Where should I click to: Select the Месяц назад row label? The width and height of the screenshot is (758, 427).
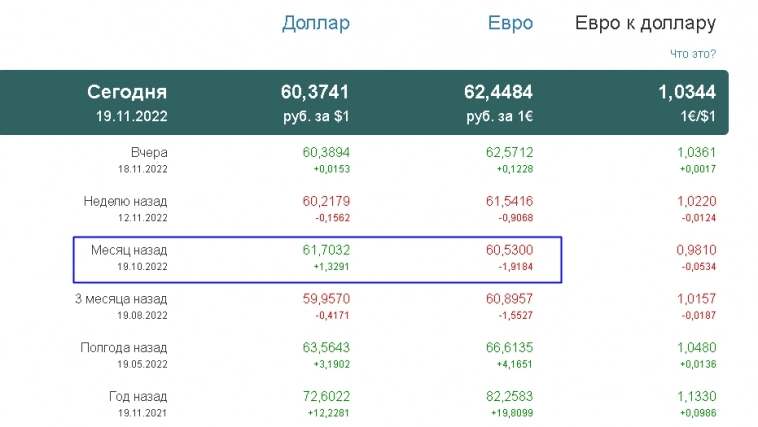[129, 250]
